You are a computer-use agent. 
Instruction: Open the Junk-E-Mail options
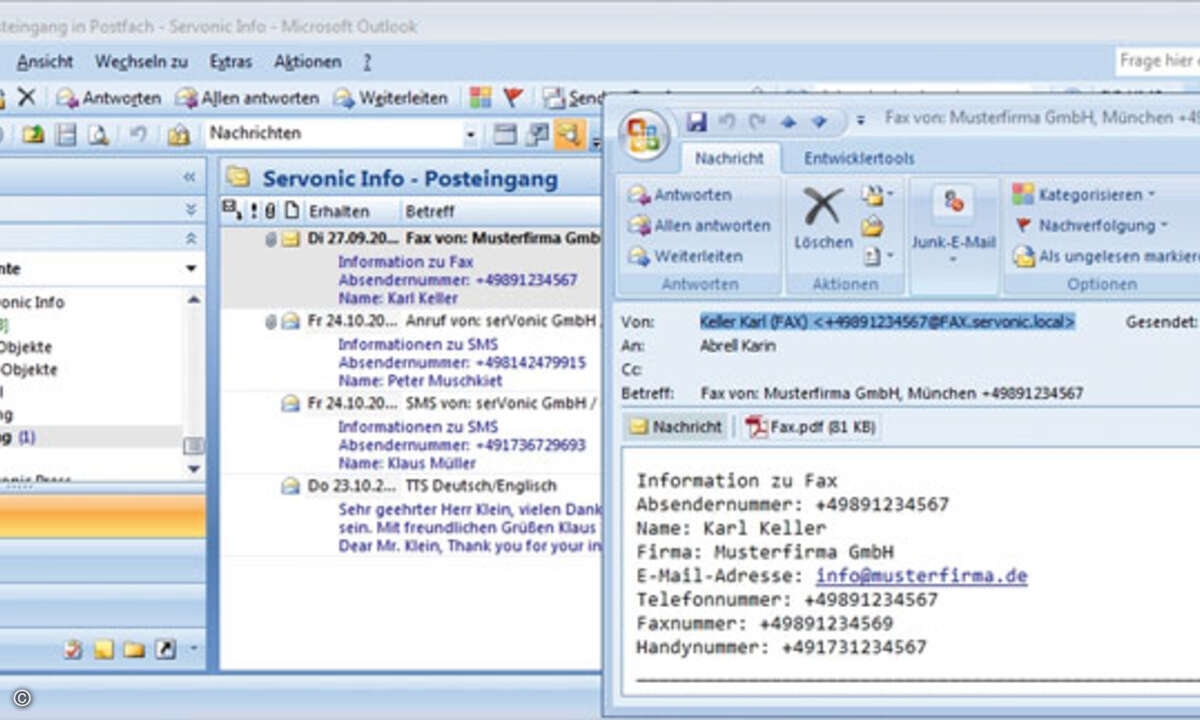[953, 223]
